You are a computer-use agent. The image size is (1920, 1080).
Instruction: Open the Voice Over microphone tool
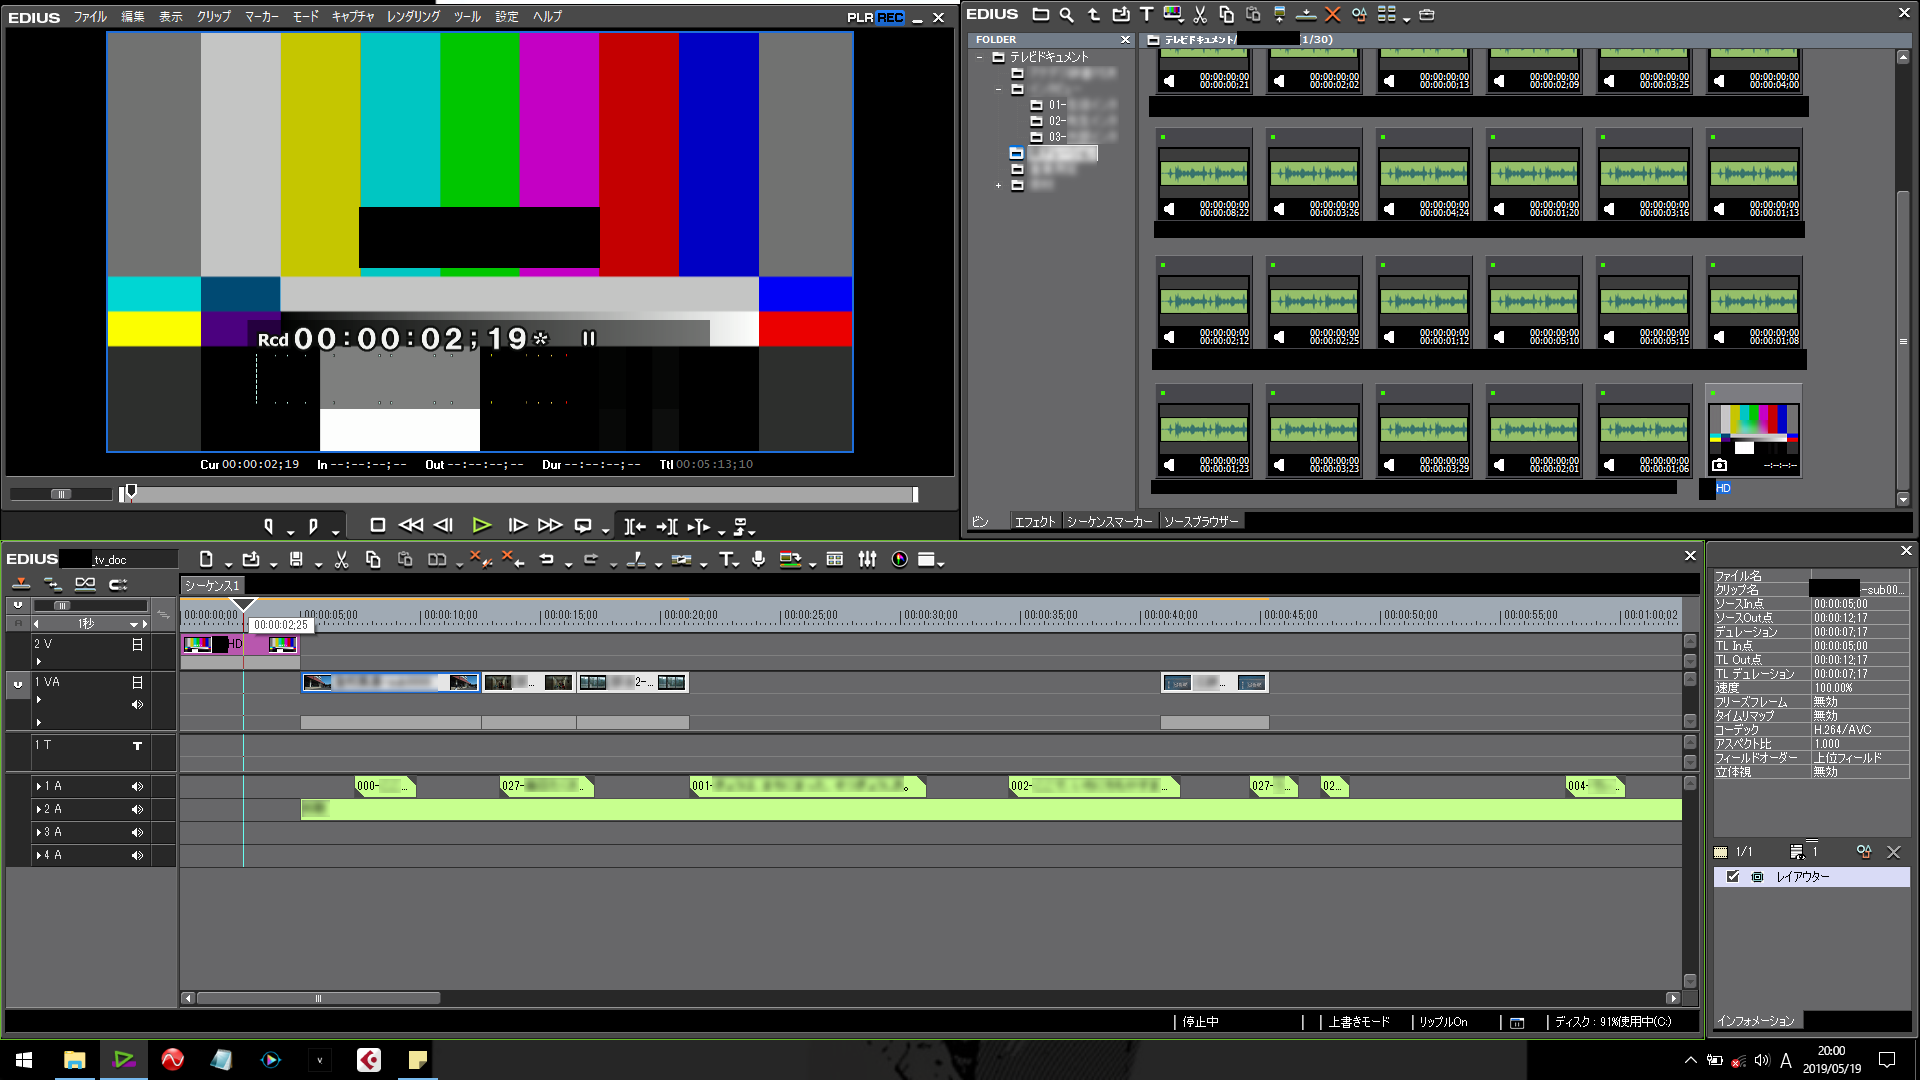[x=758, y=560]
